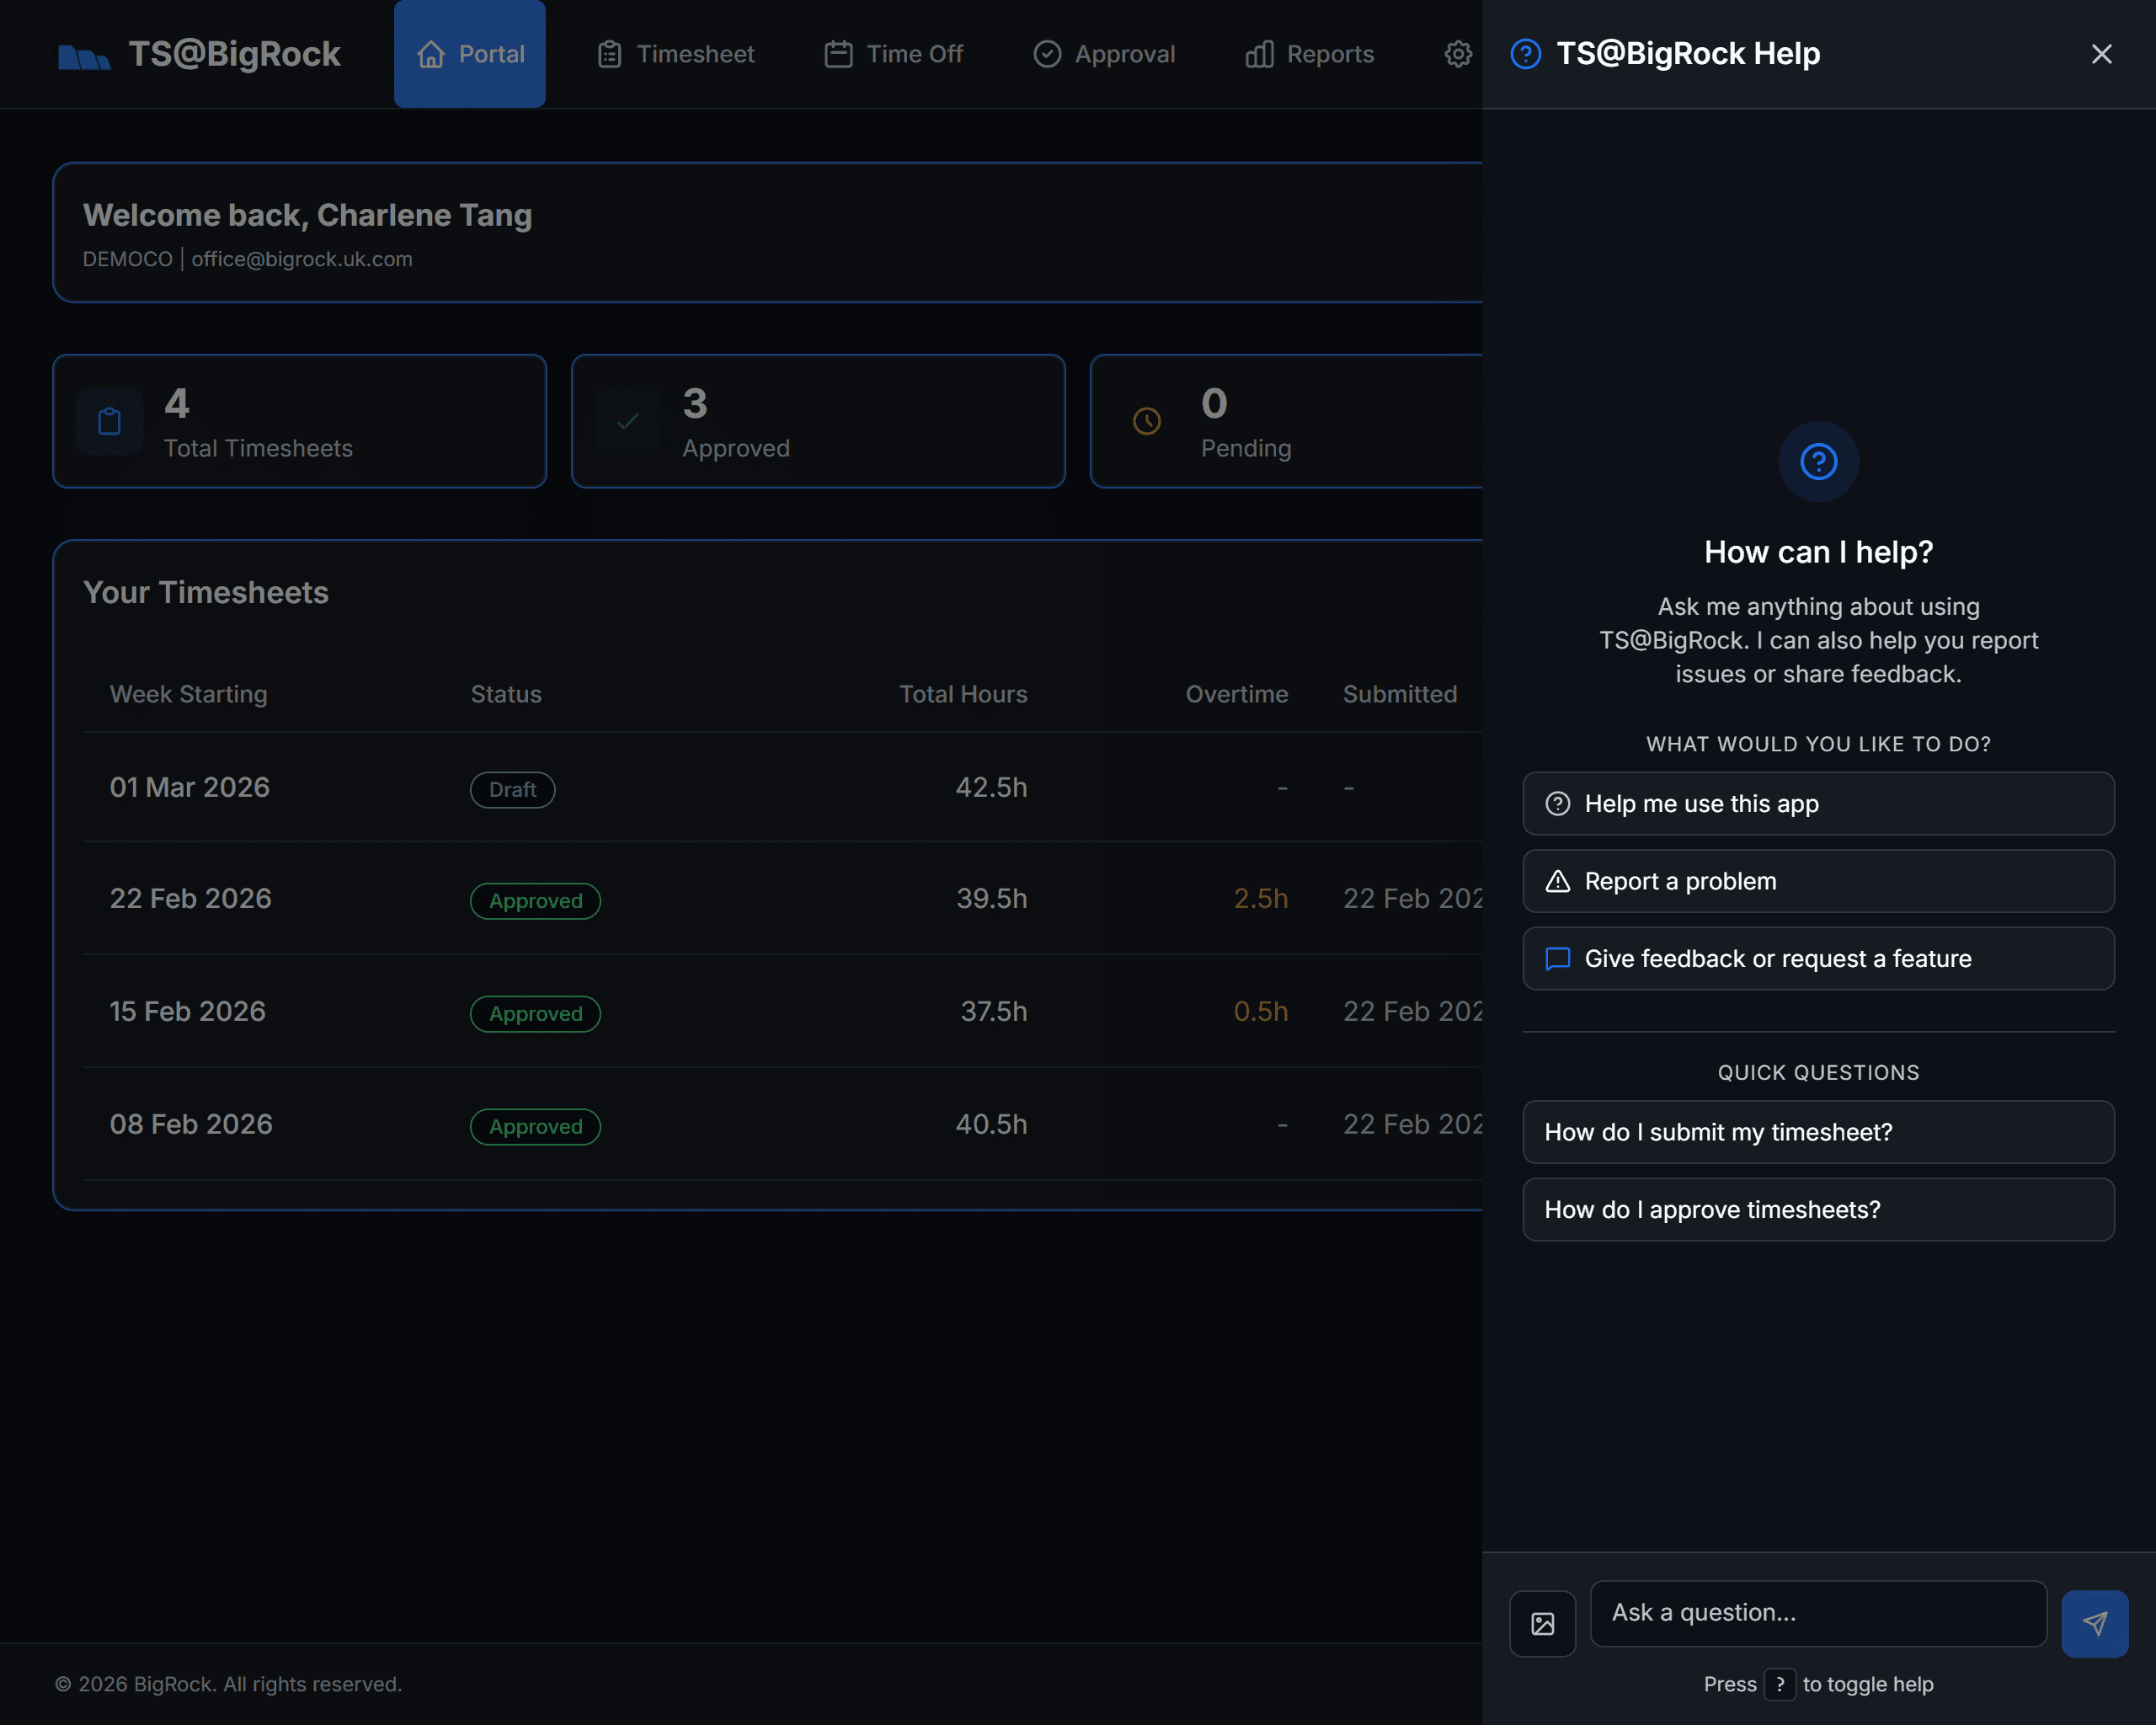Click the image attachment icon in help panel
The height and width of the screenshot is (1725, 2156).
1542,1623
